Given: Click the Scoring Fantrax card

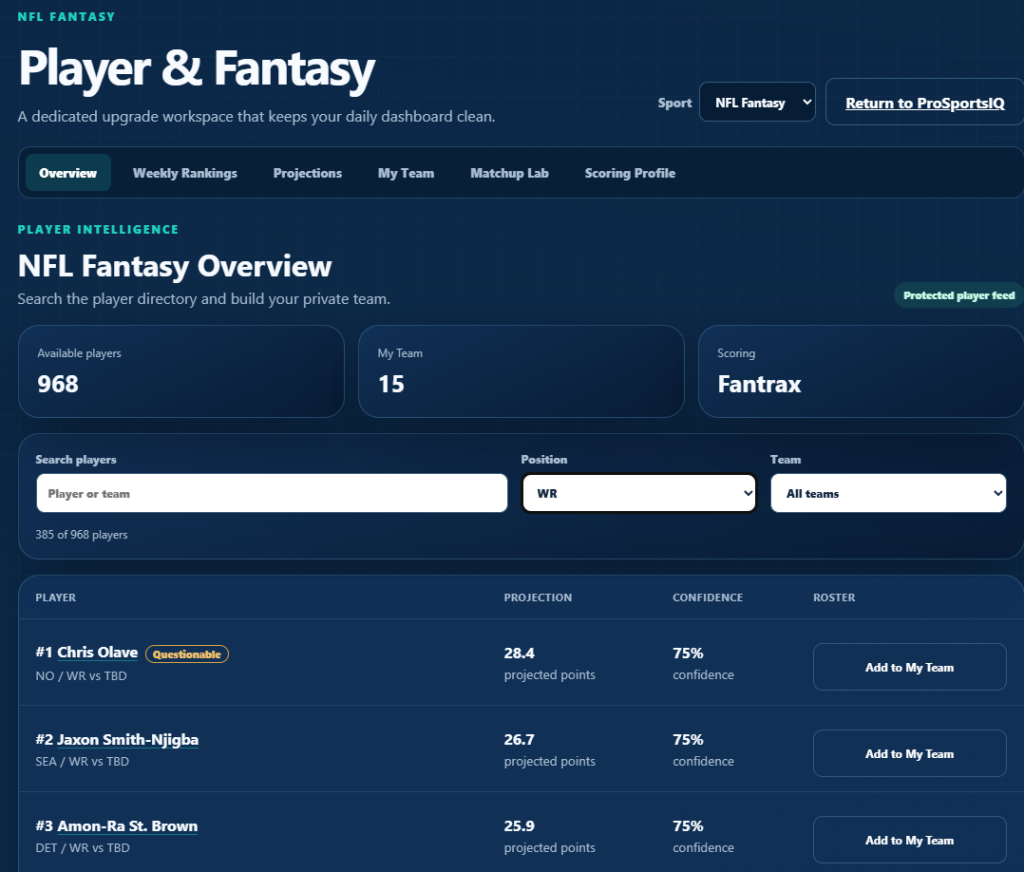Looking at the screenshot, I should (861, 371).
